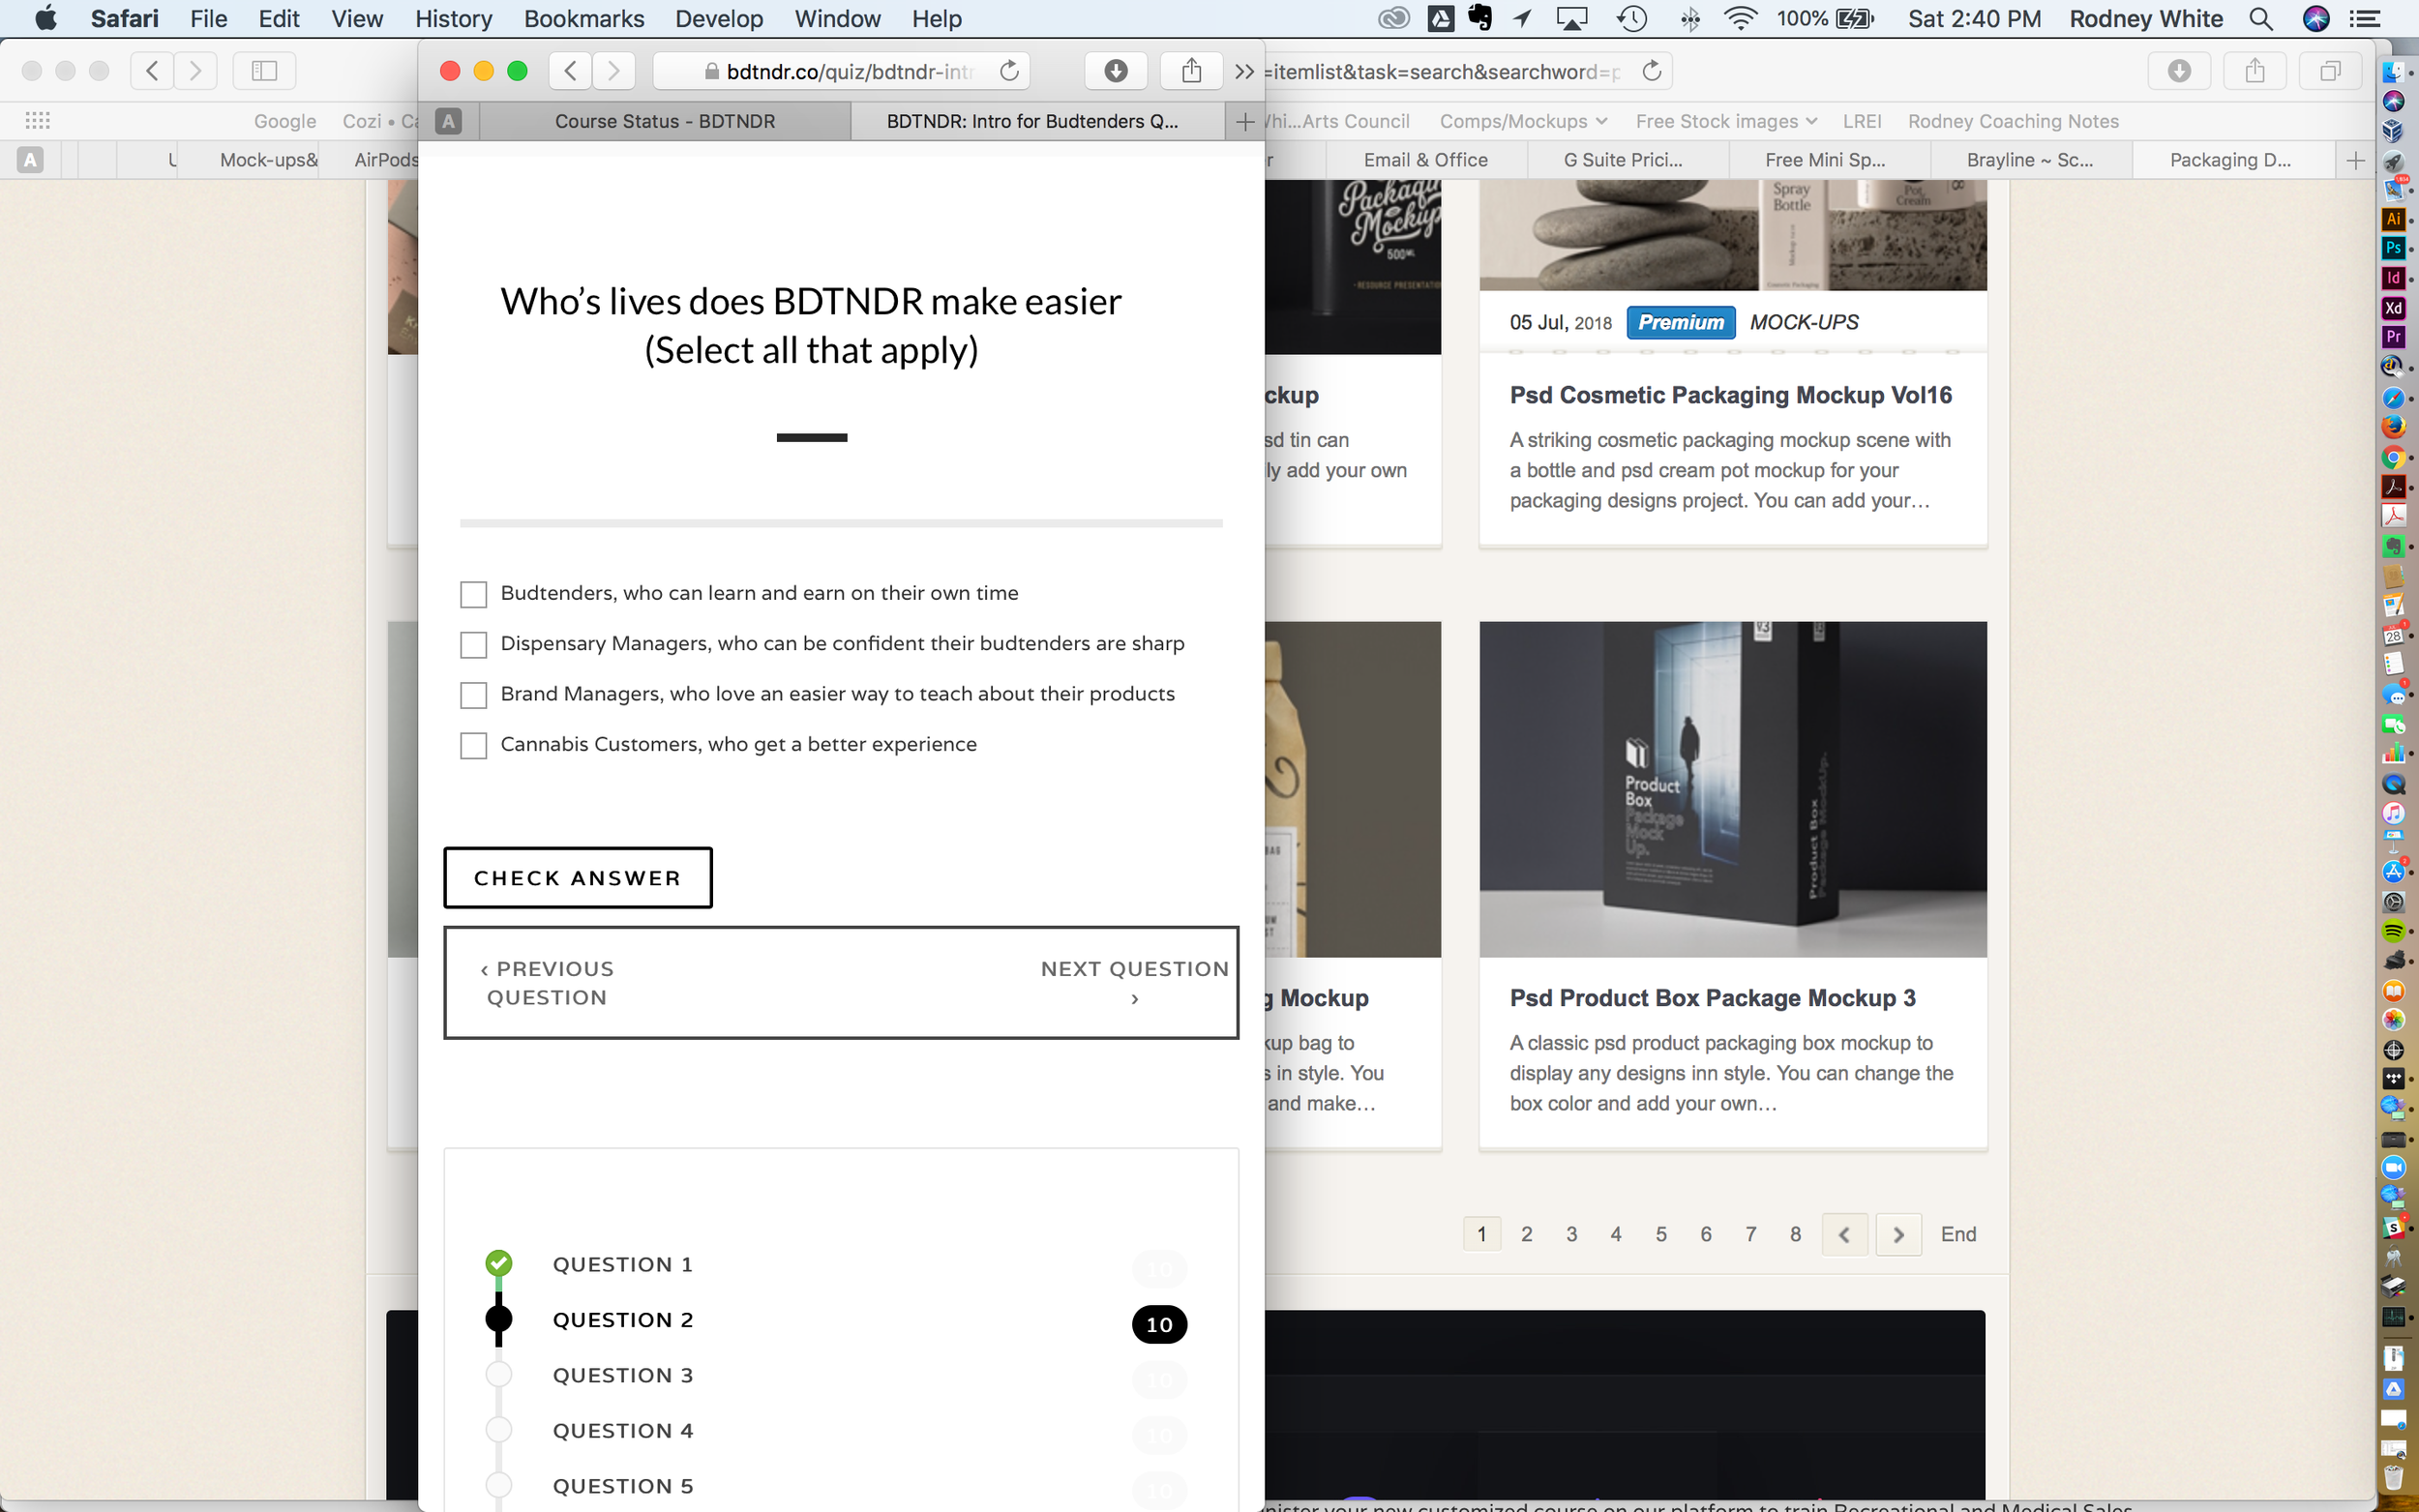Screen dimensions: 2419x1512
Task: Go back using the front window's back arrow
Action: [x=570, y=71]
